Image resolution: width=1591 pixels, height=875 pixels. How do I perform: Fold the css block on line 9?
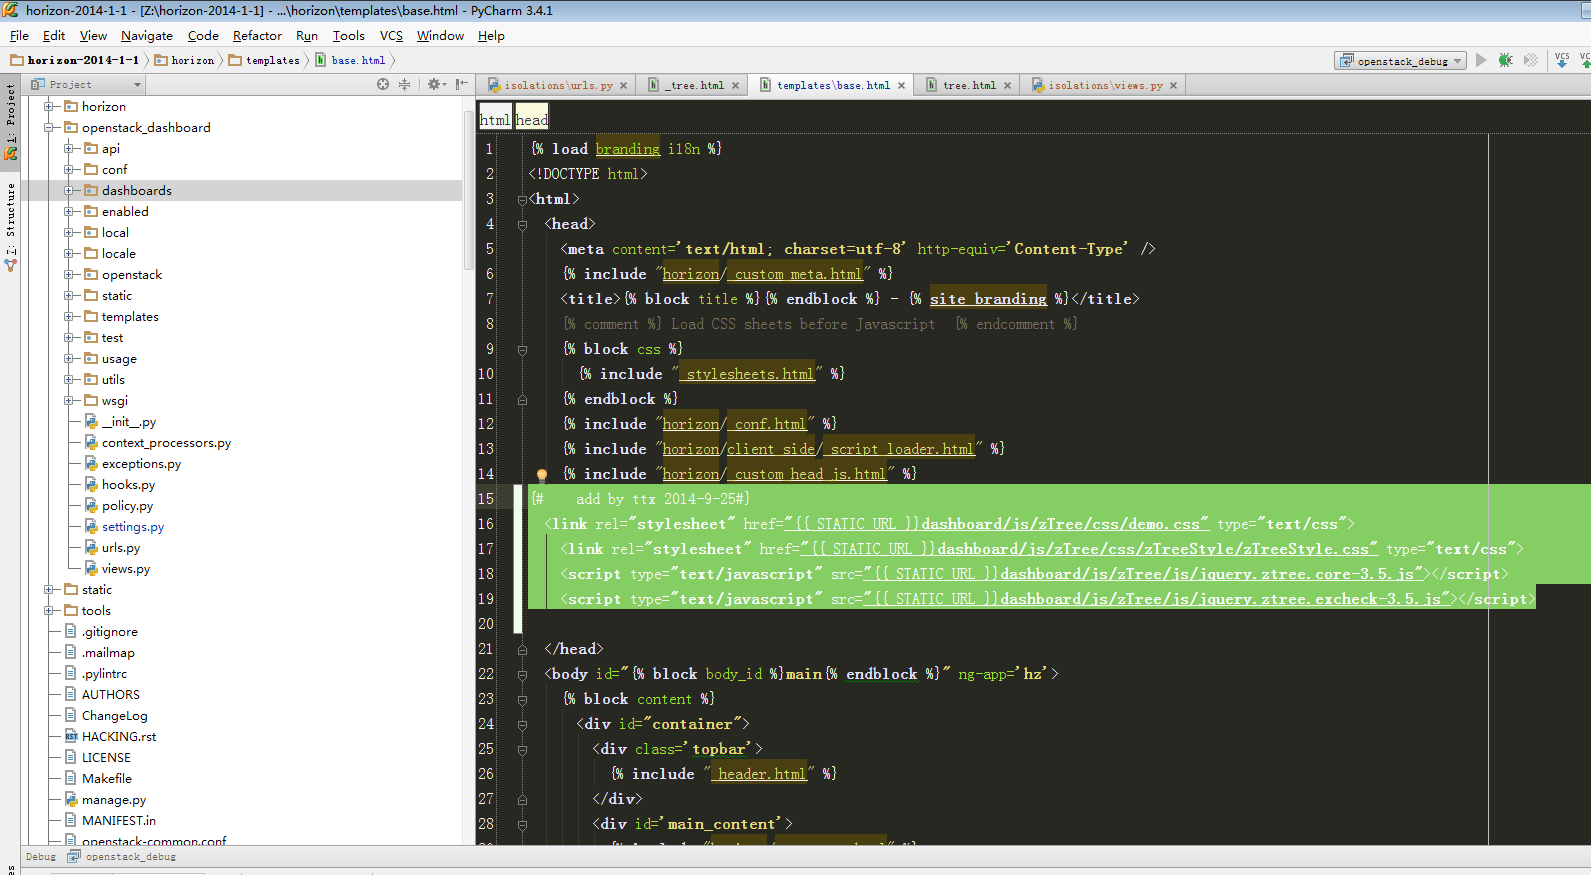click(x=522, y=350)
